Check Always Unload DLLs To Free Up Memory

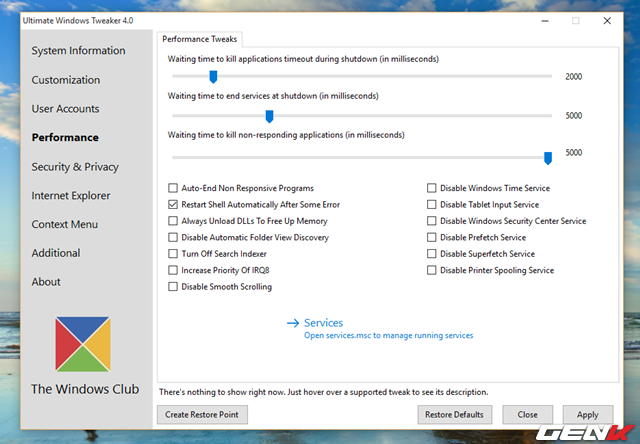[173, 221]
